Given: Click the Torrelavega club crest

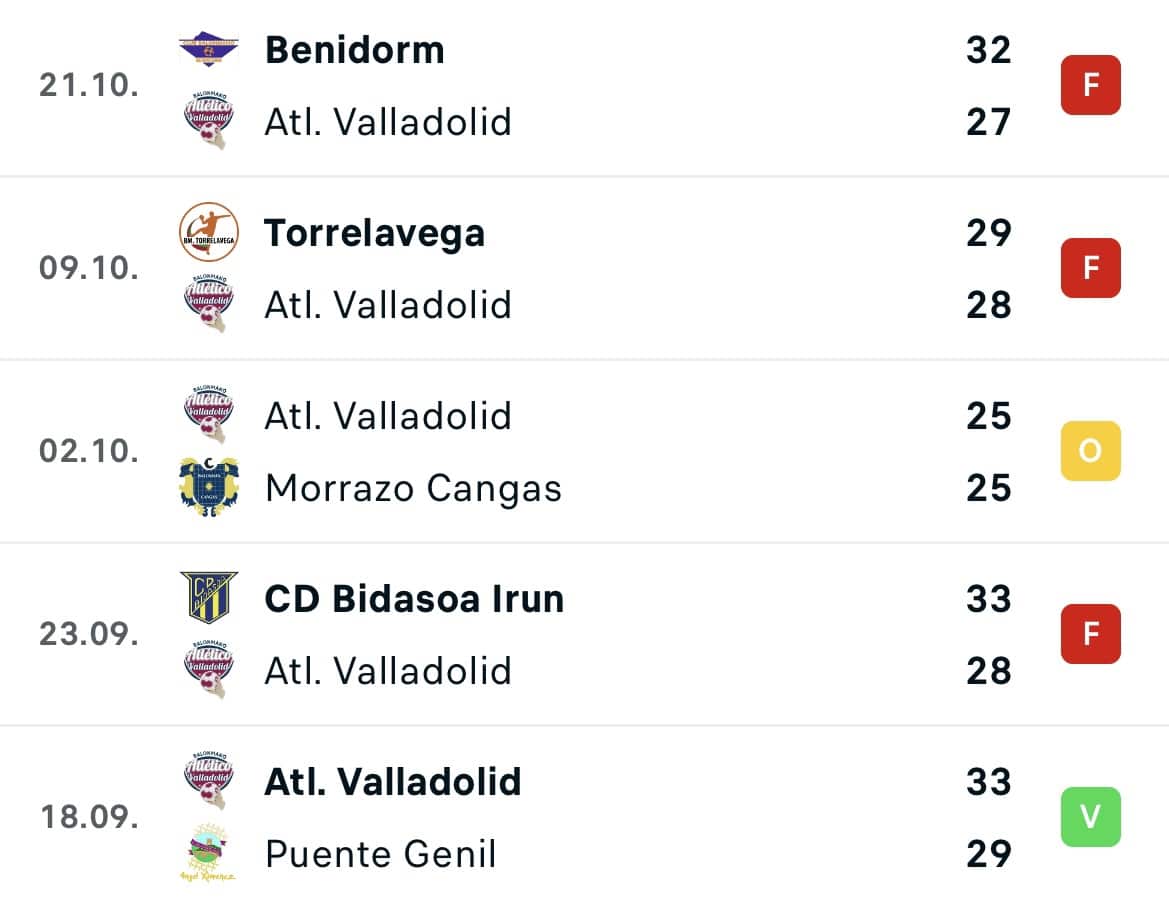Looking at the screenshot, I should click(x=209, y=232).
